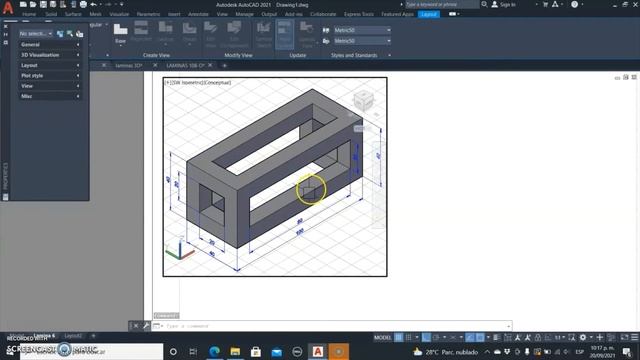
Task: Open the upper Metric50 style dropdown
Action: pyautogui.click(x=362, y=30)
